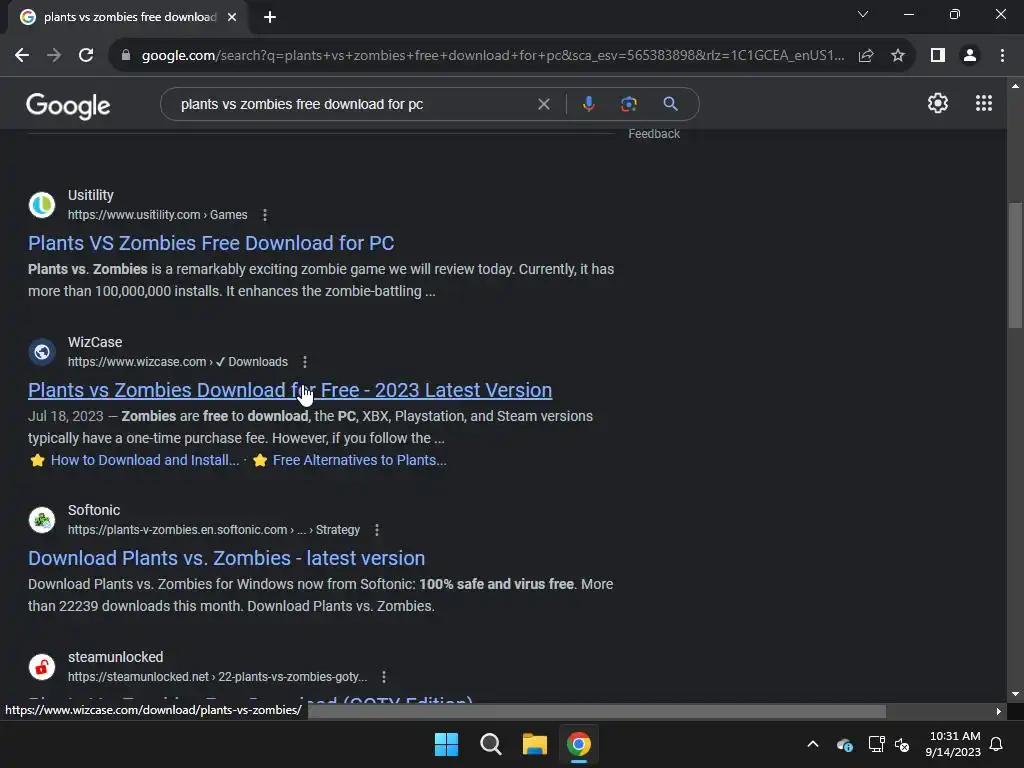This screenshot has height=768, width=1024.
Task: Open Usitility result favicon
Action: 42,204
